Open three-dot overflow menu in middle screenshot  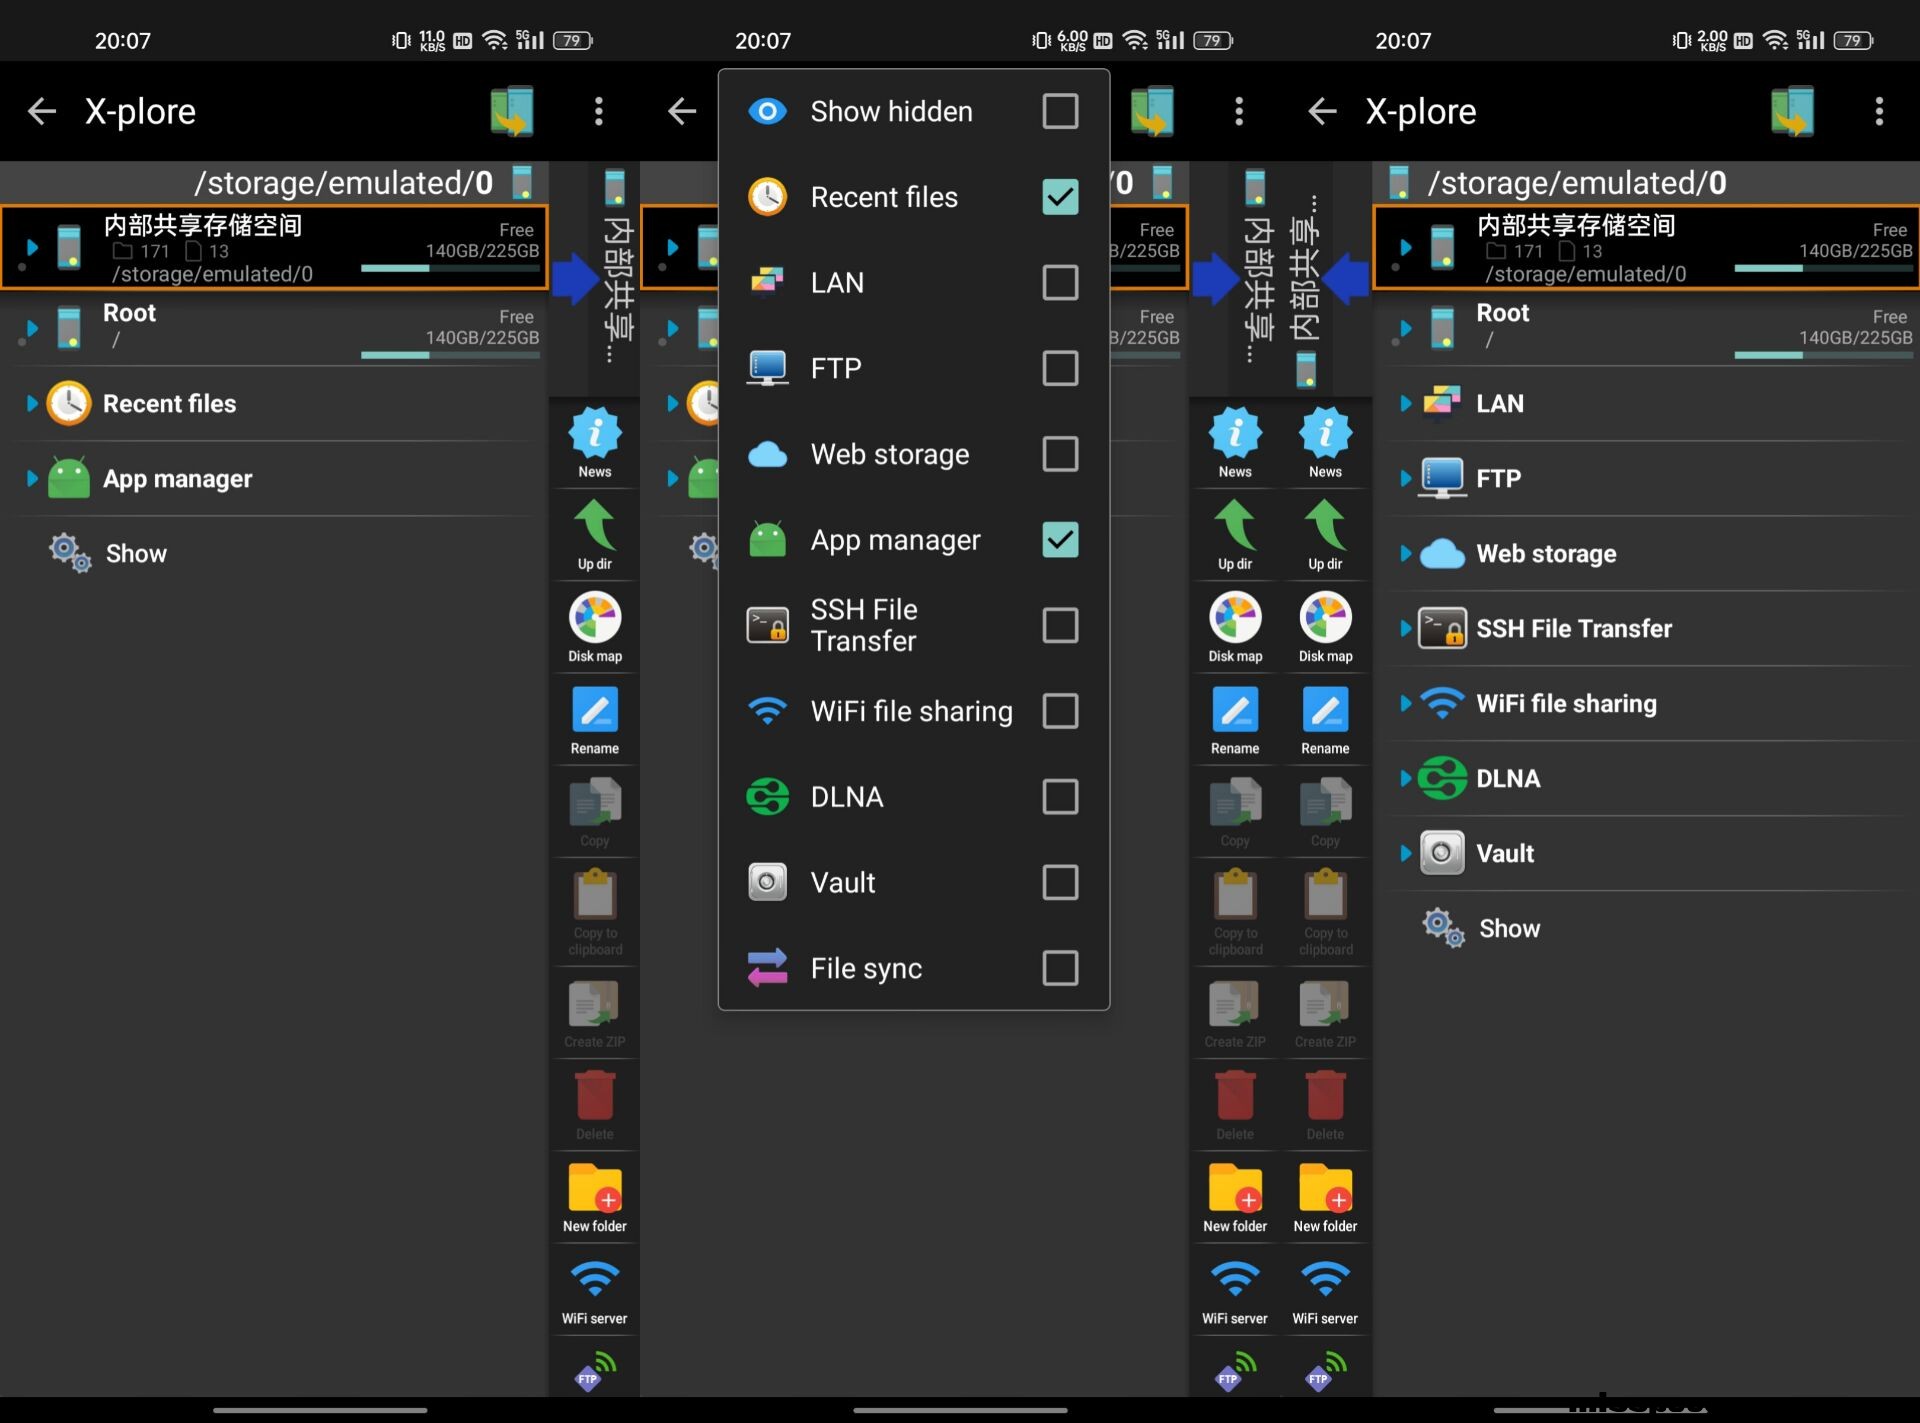tap(1239, 111)
